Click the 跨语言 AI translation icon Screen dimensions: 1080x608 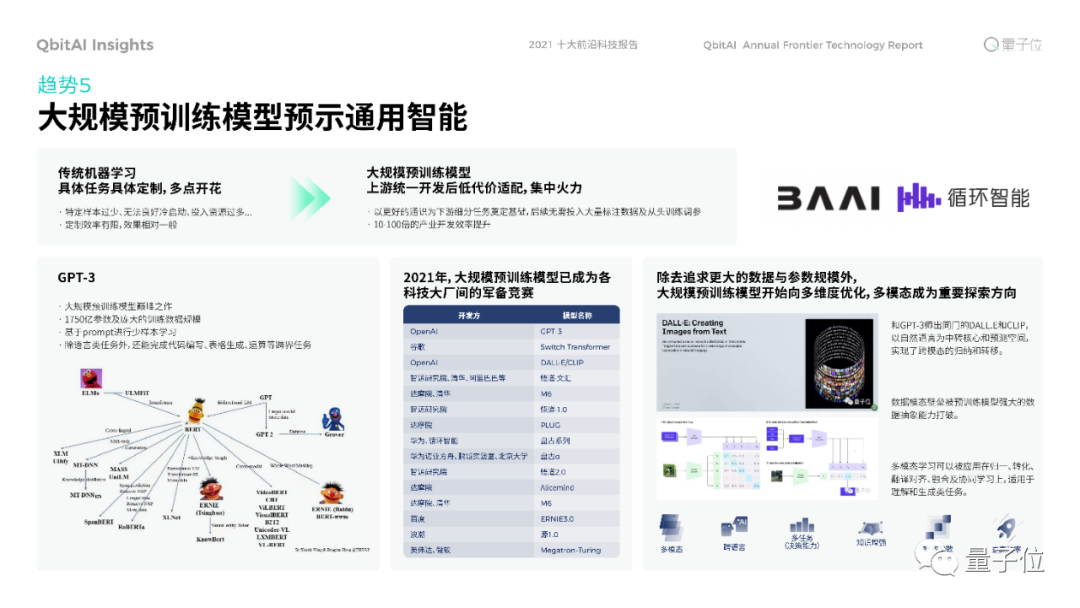[x=734, y=527]
